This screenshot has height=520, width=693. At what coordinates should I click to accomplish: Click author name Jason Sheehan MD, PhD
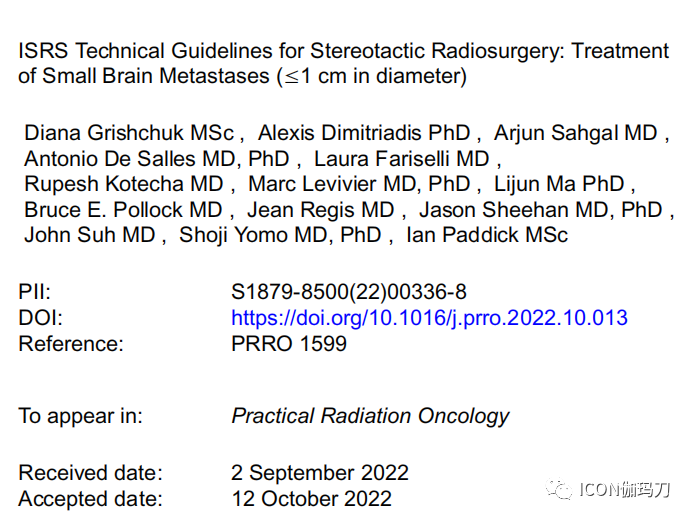pyautogui.click(x=541, y=210)
